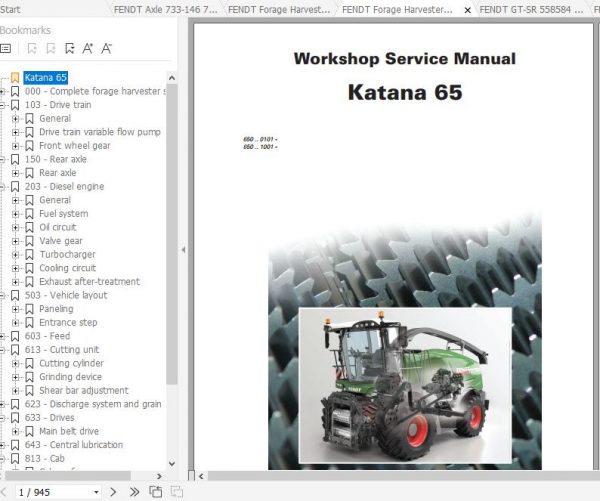Collapse the bookmarks panel with the splitter arrow

(x=184, y=250)
